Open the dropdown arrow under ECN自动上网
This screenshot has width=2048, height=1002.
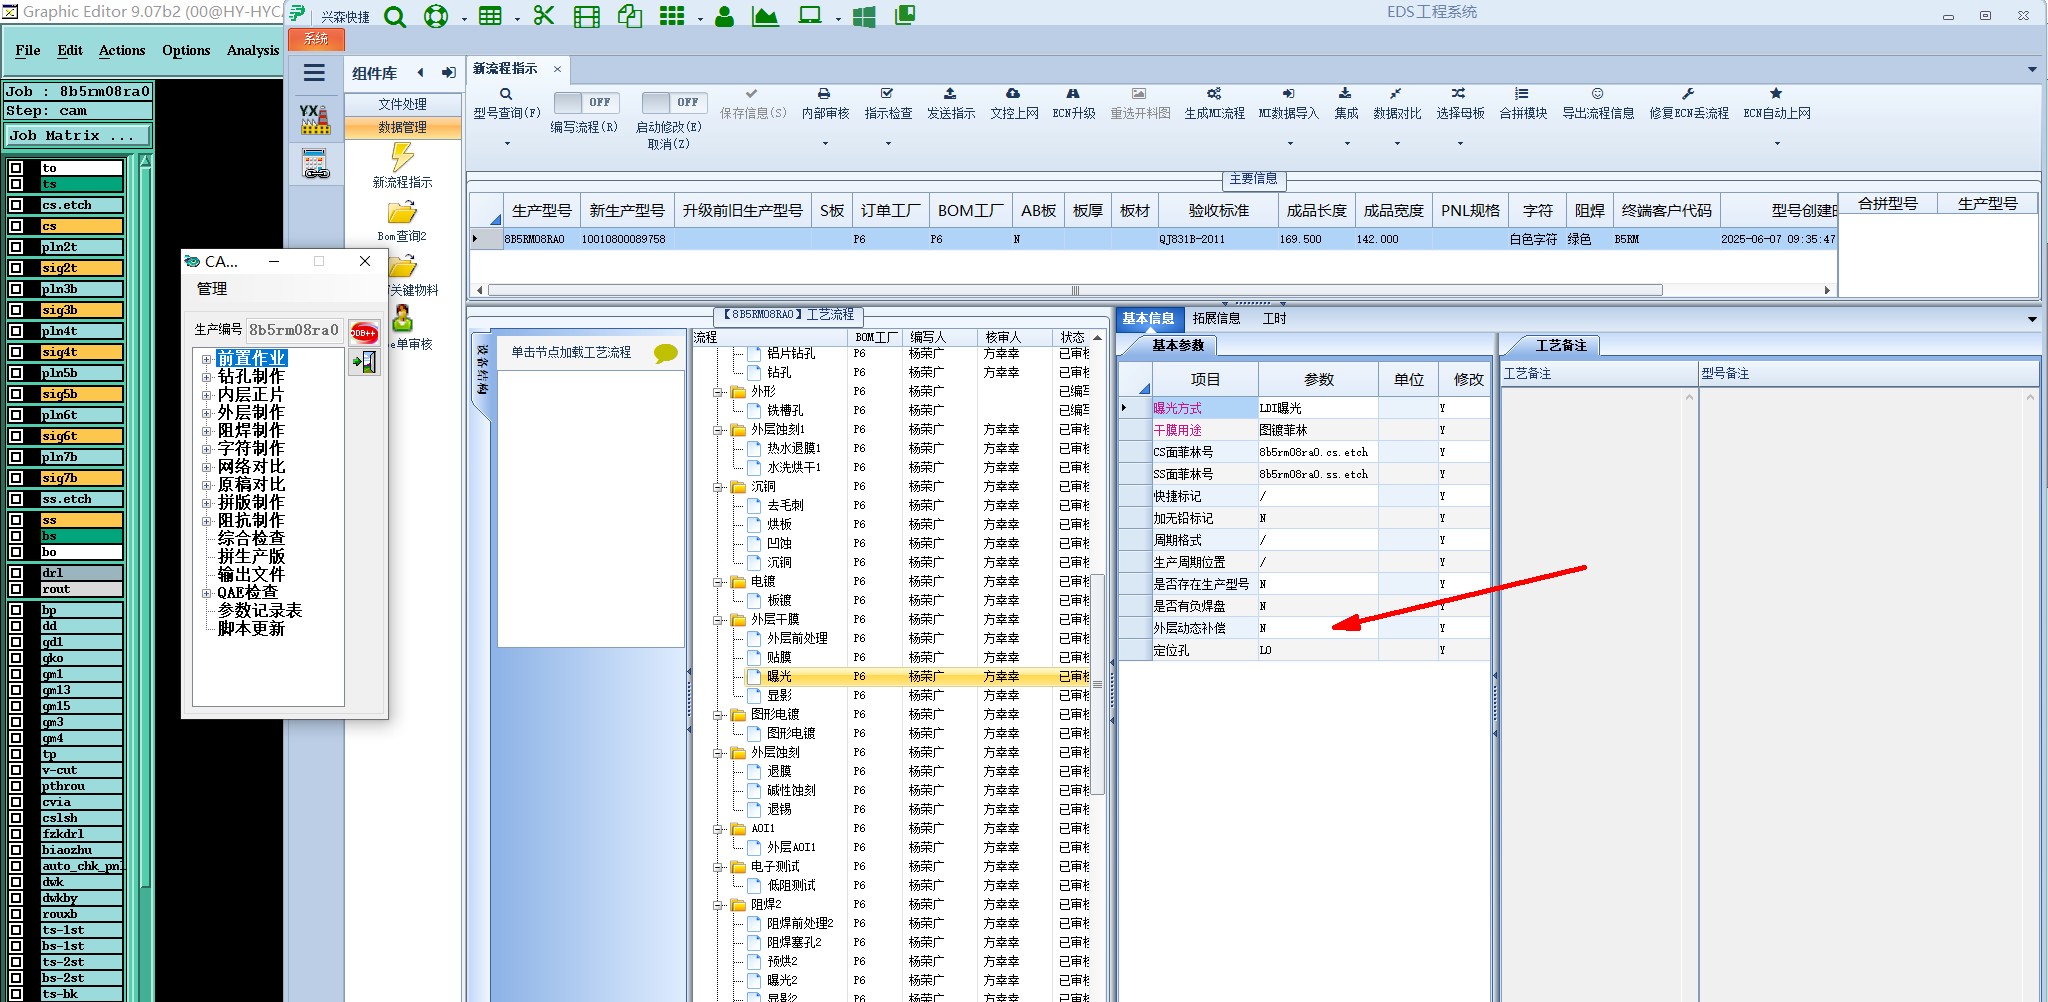[x=1777, y=144]
